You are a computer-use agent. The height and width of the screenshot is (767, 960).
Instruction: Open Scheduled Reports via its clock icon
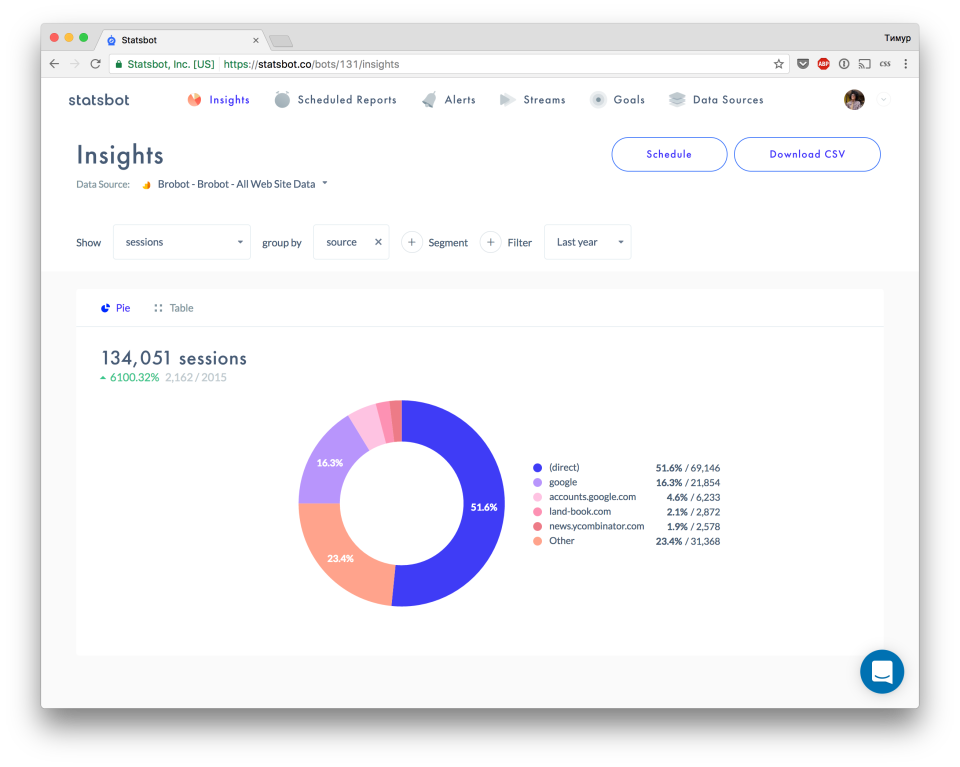pos(283,99)
